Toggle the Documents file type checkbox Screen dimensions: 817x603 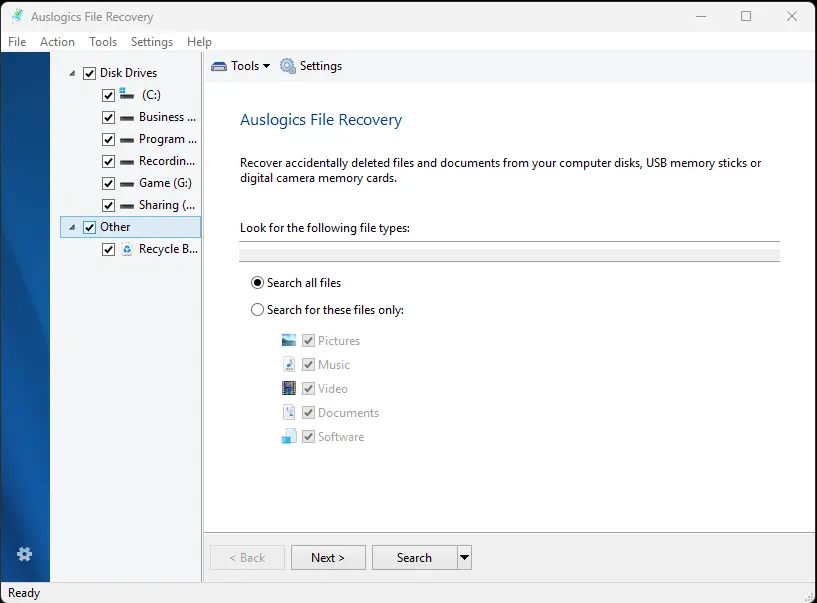pos(308,412)
